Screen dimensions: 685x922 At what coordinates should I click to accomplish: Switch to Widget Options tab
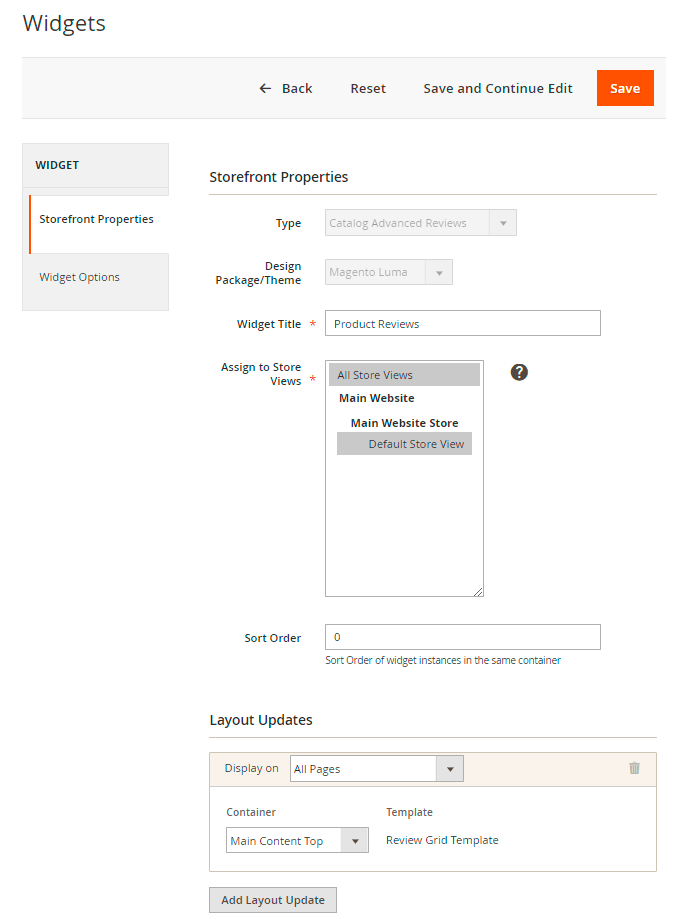80,277
